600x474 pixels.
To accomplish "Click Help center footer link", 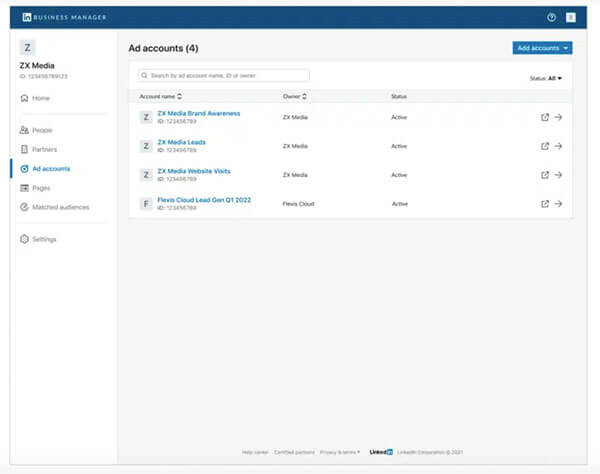I will (x=255, y=452).
